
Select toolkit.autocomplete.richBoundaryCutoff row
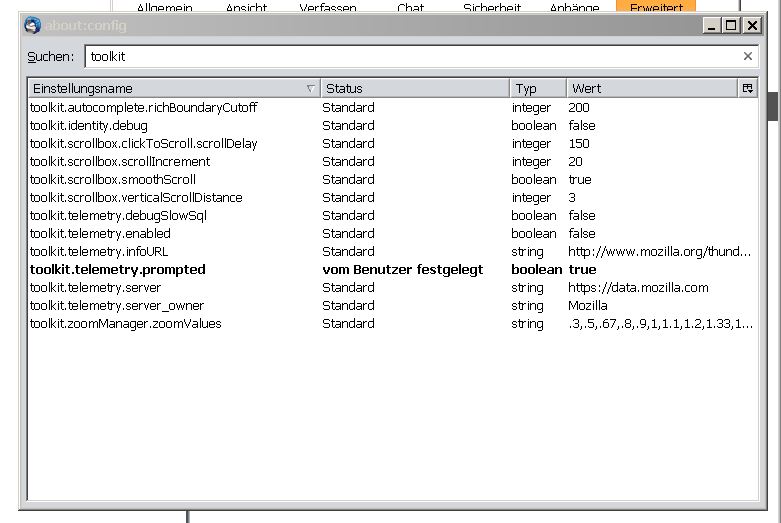(x=143, y=108)
